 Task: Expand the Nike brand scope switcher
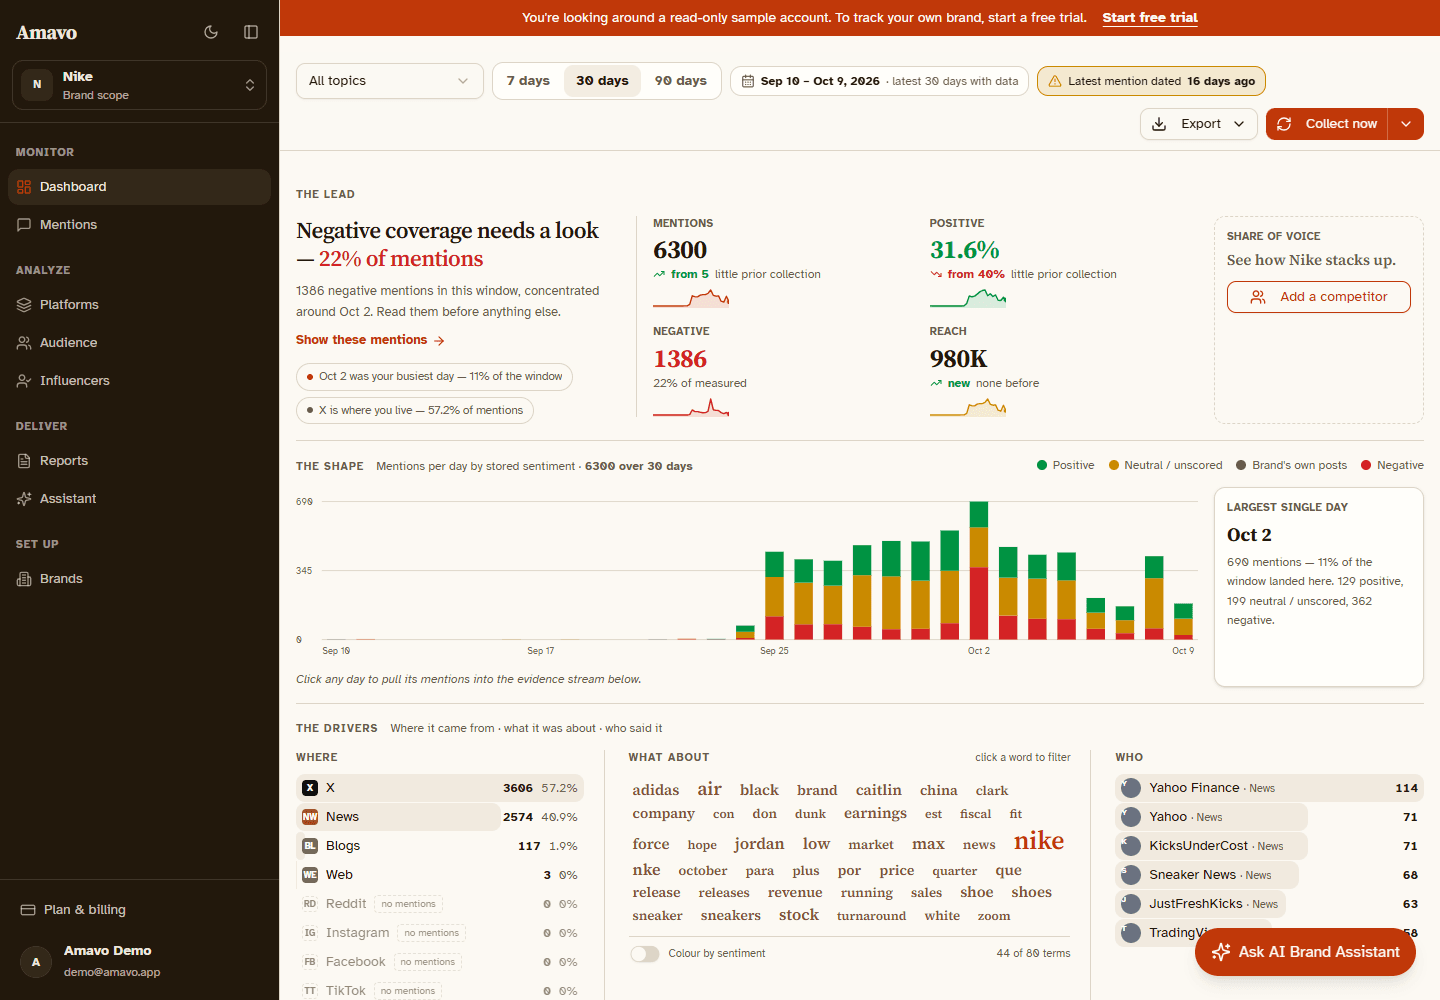coord(139,86)
